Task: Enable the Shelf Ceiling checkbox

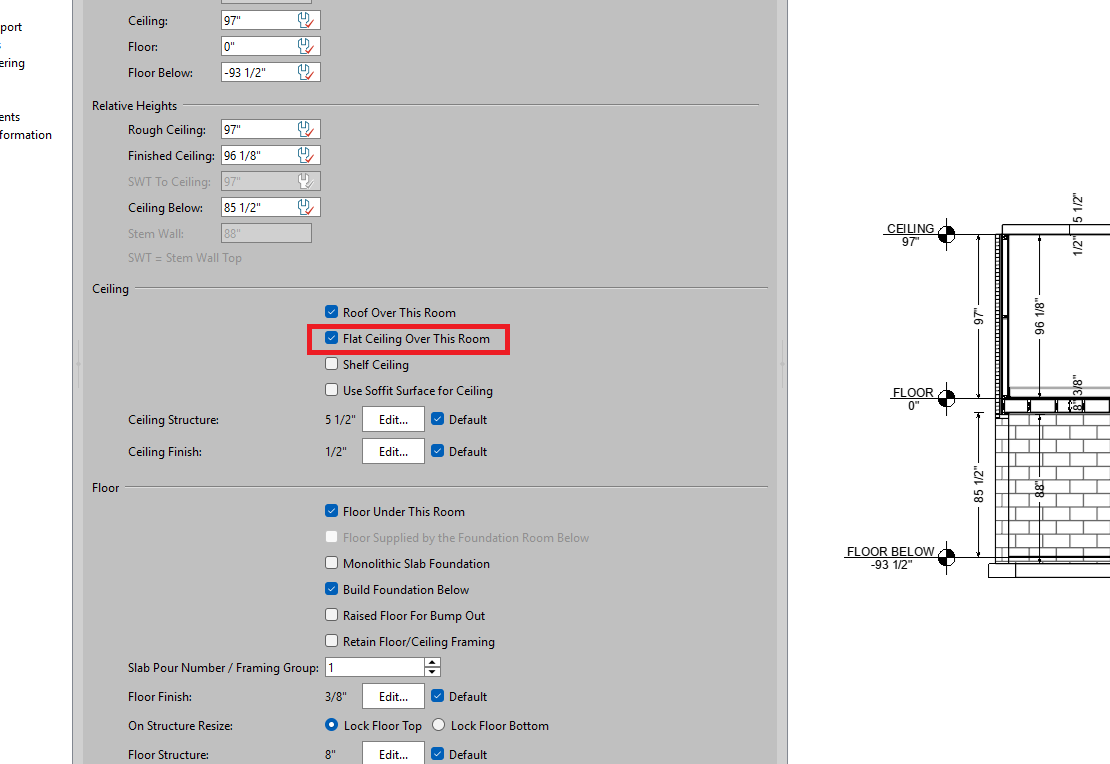Action: pos(332,365)
